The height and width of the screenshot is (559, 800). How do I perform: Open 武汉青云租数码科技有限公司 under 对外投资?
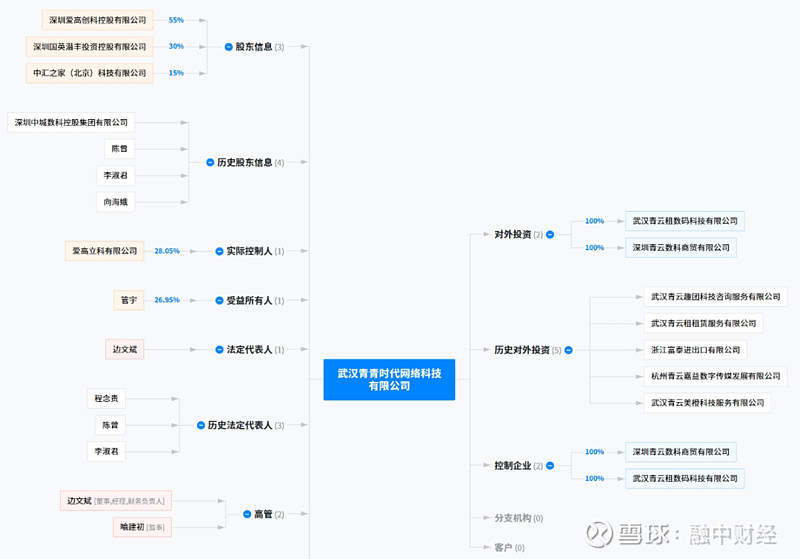[685, 221]
